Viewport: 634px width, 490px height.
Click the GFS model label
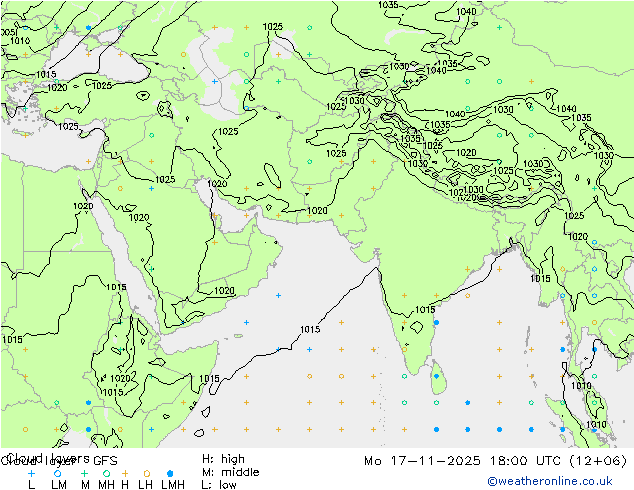click(105, 460)
